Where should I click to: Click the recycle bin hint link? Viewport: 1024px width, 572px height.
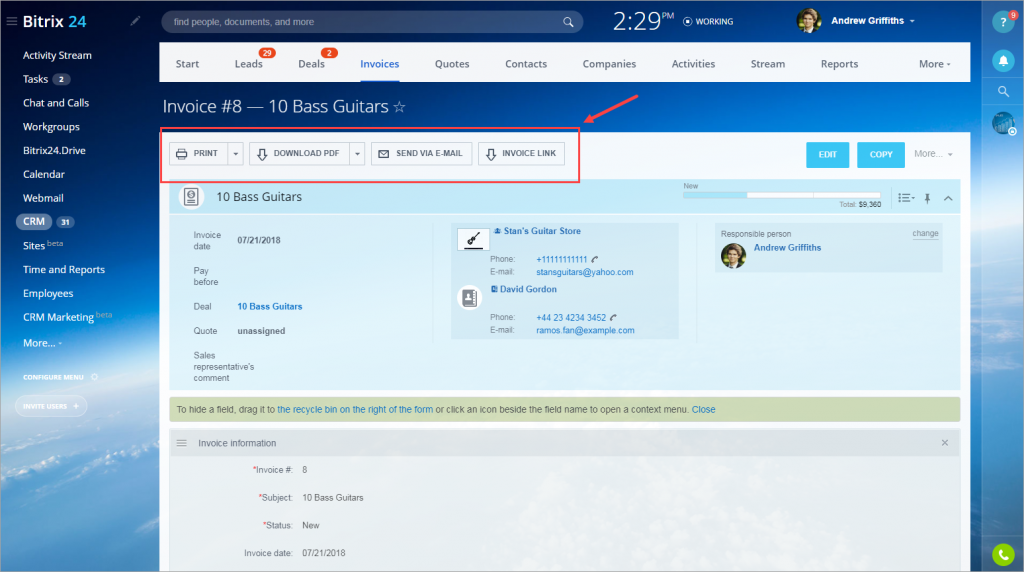(355, 409)
